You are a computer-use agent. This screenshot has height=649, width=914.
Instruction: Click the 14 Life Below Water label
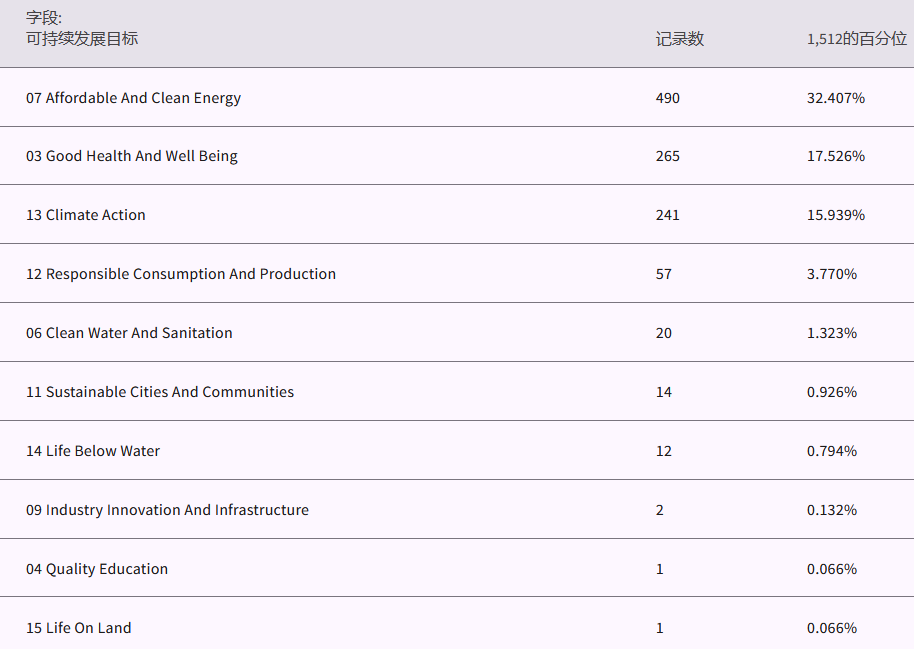[93, 451]
